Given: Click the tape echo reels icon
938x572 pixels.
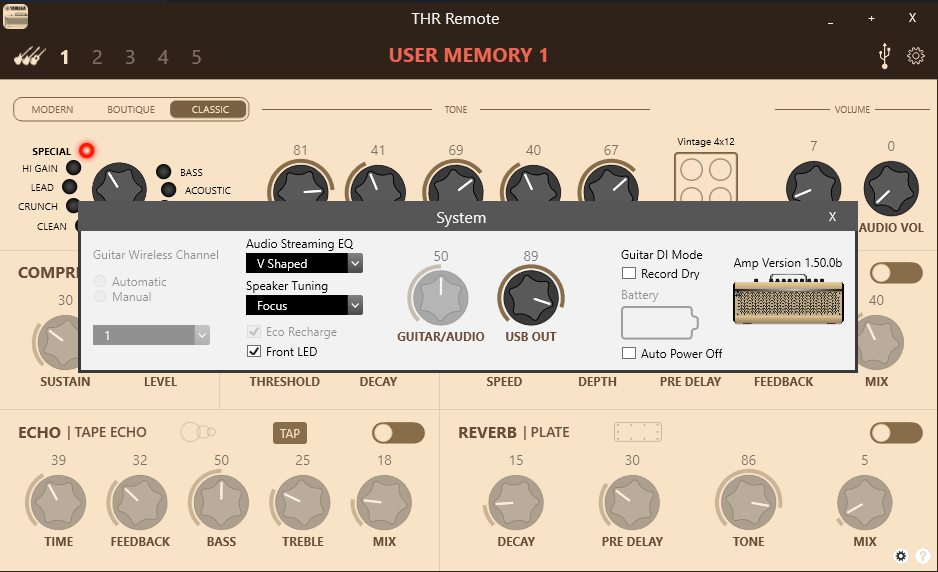Looking at the screenshot, I should [x=198, y=432].
